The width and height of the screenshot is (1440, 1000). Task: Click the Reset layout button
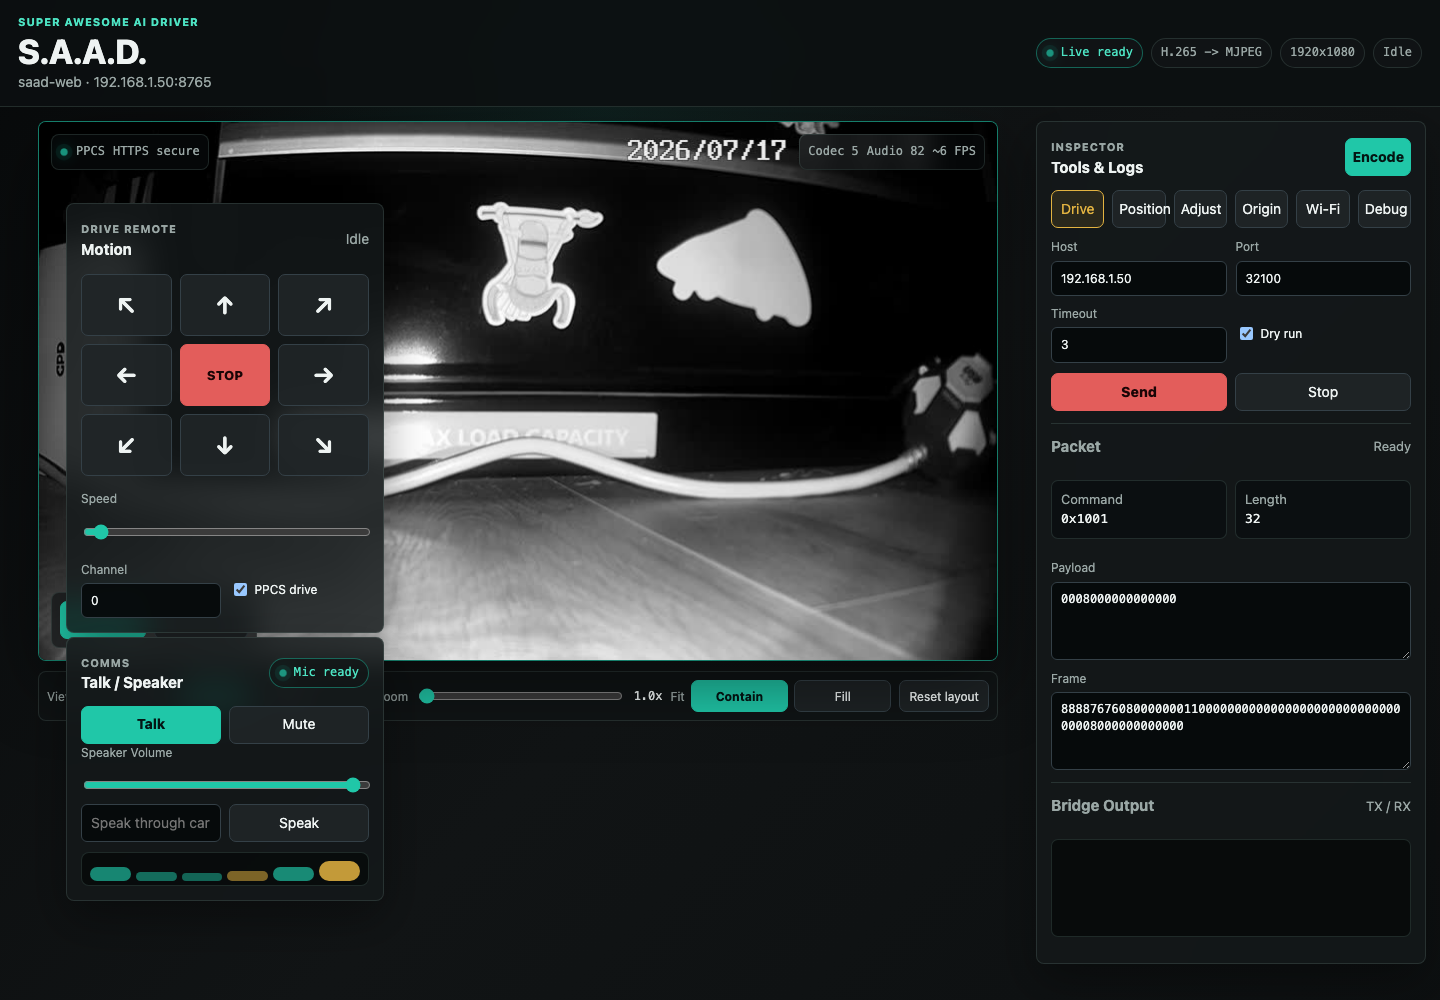(x=944, y=696)
